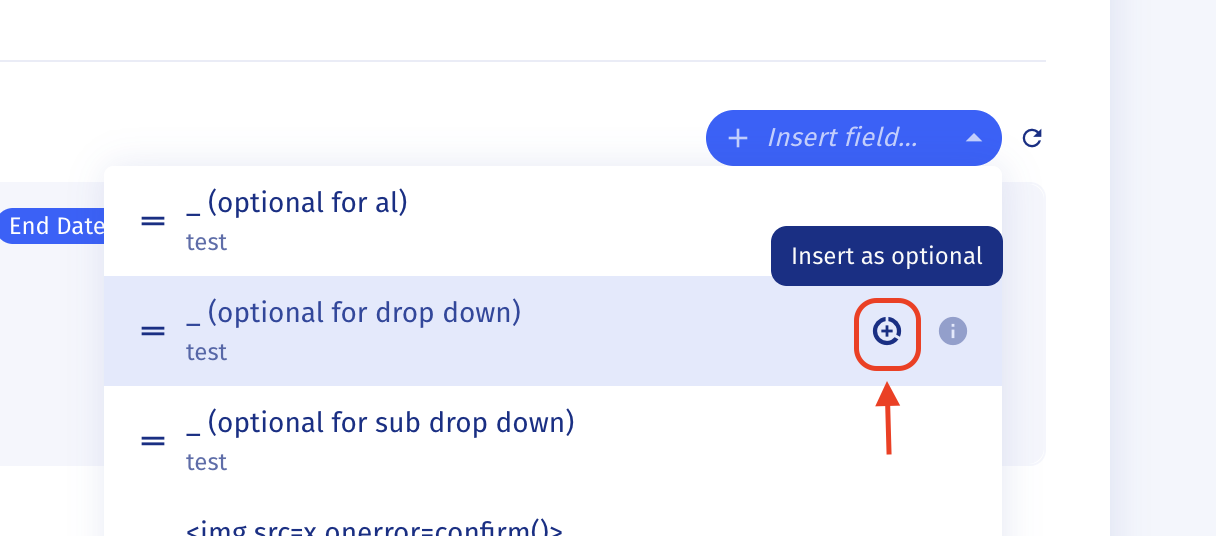
Task: Select "_ (optional for al)" field
Action: coord(297,203)
